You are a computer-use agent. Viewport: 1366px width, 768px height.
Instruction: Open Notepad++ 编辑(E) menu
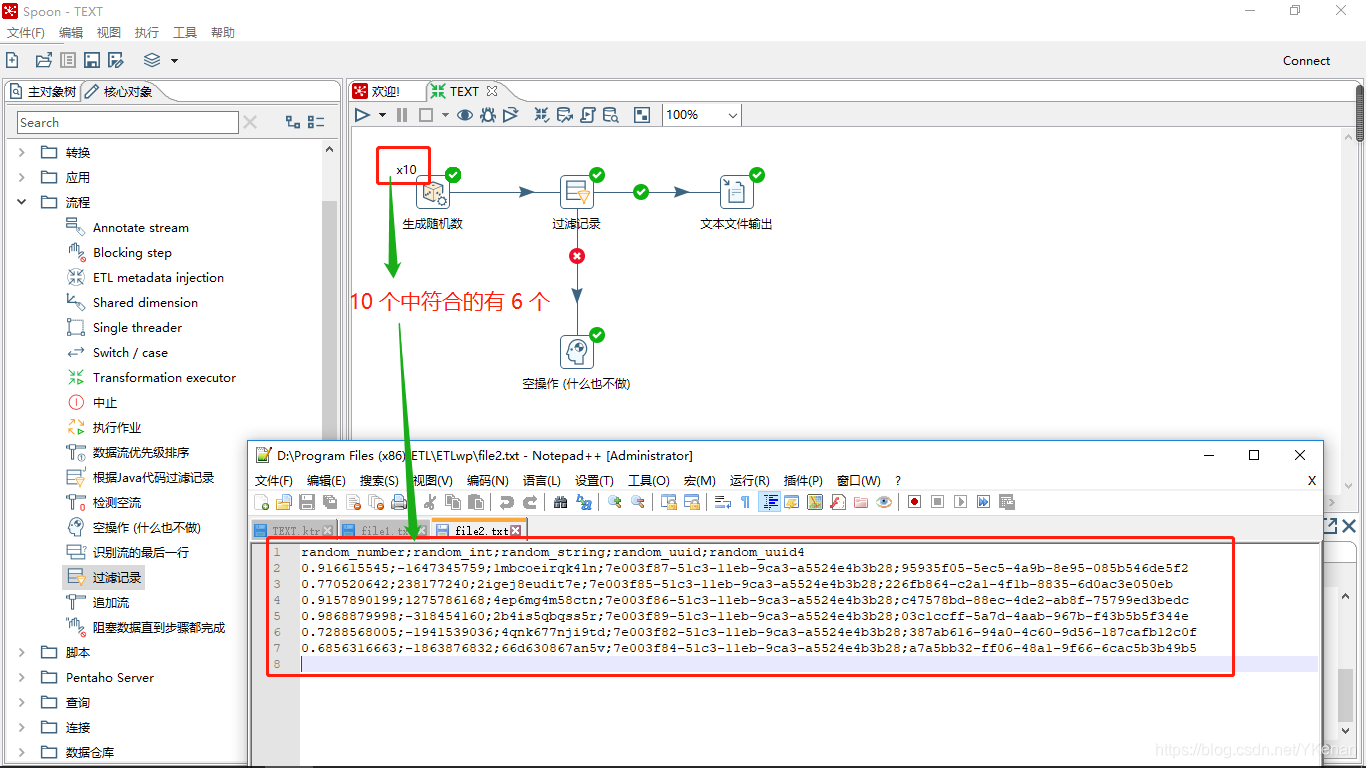(x=326, y=481)
